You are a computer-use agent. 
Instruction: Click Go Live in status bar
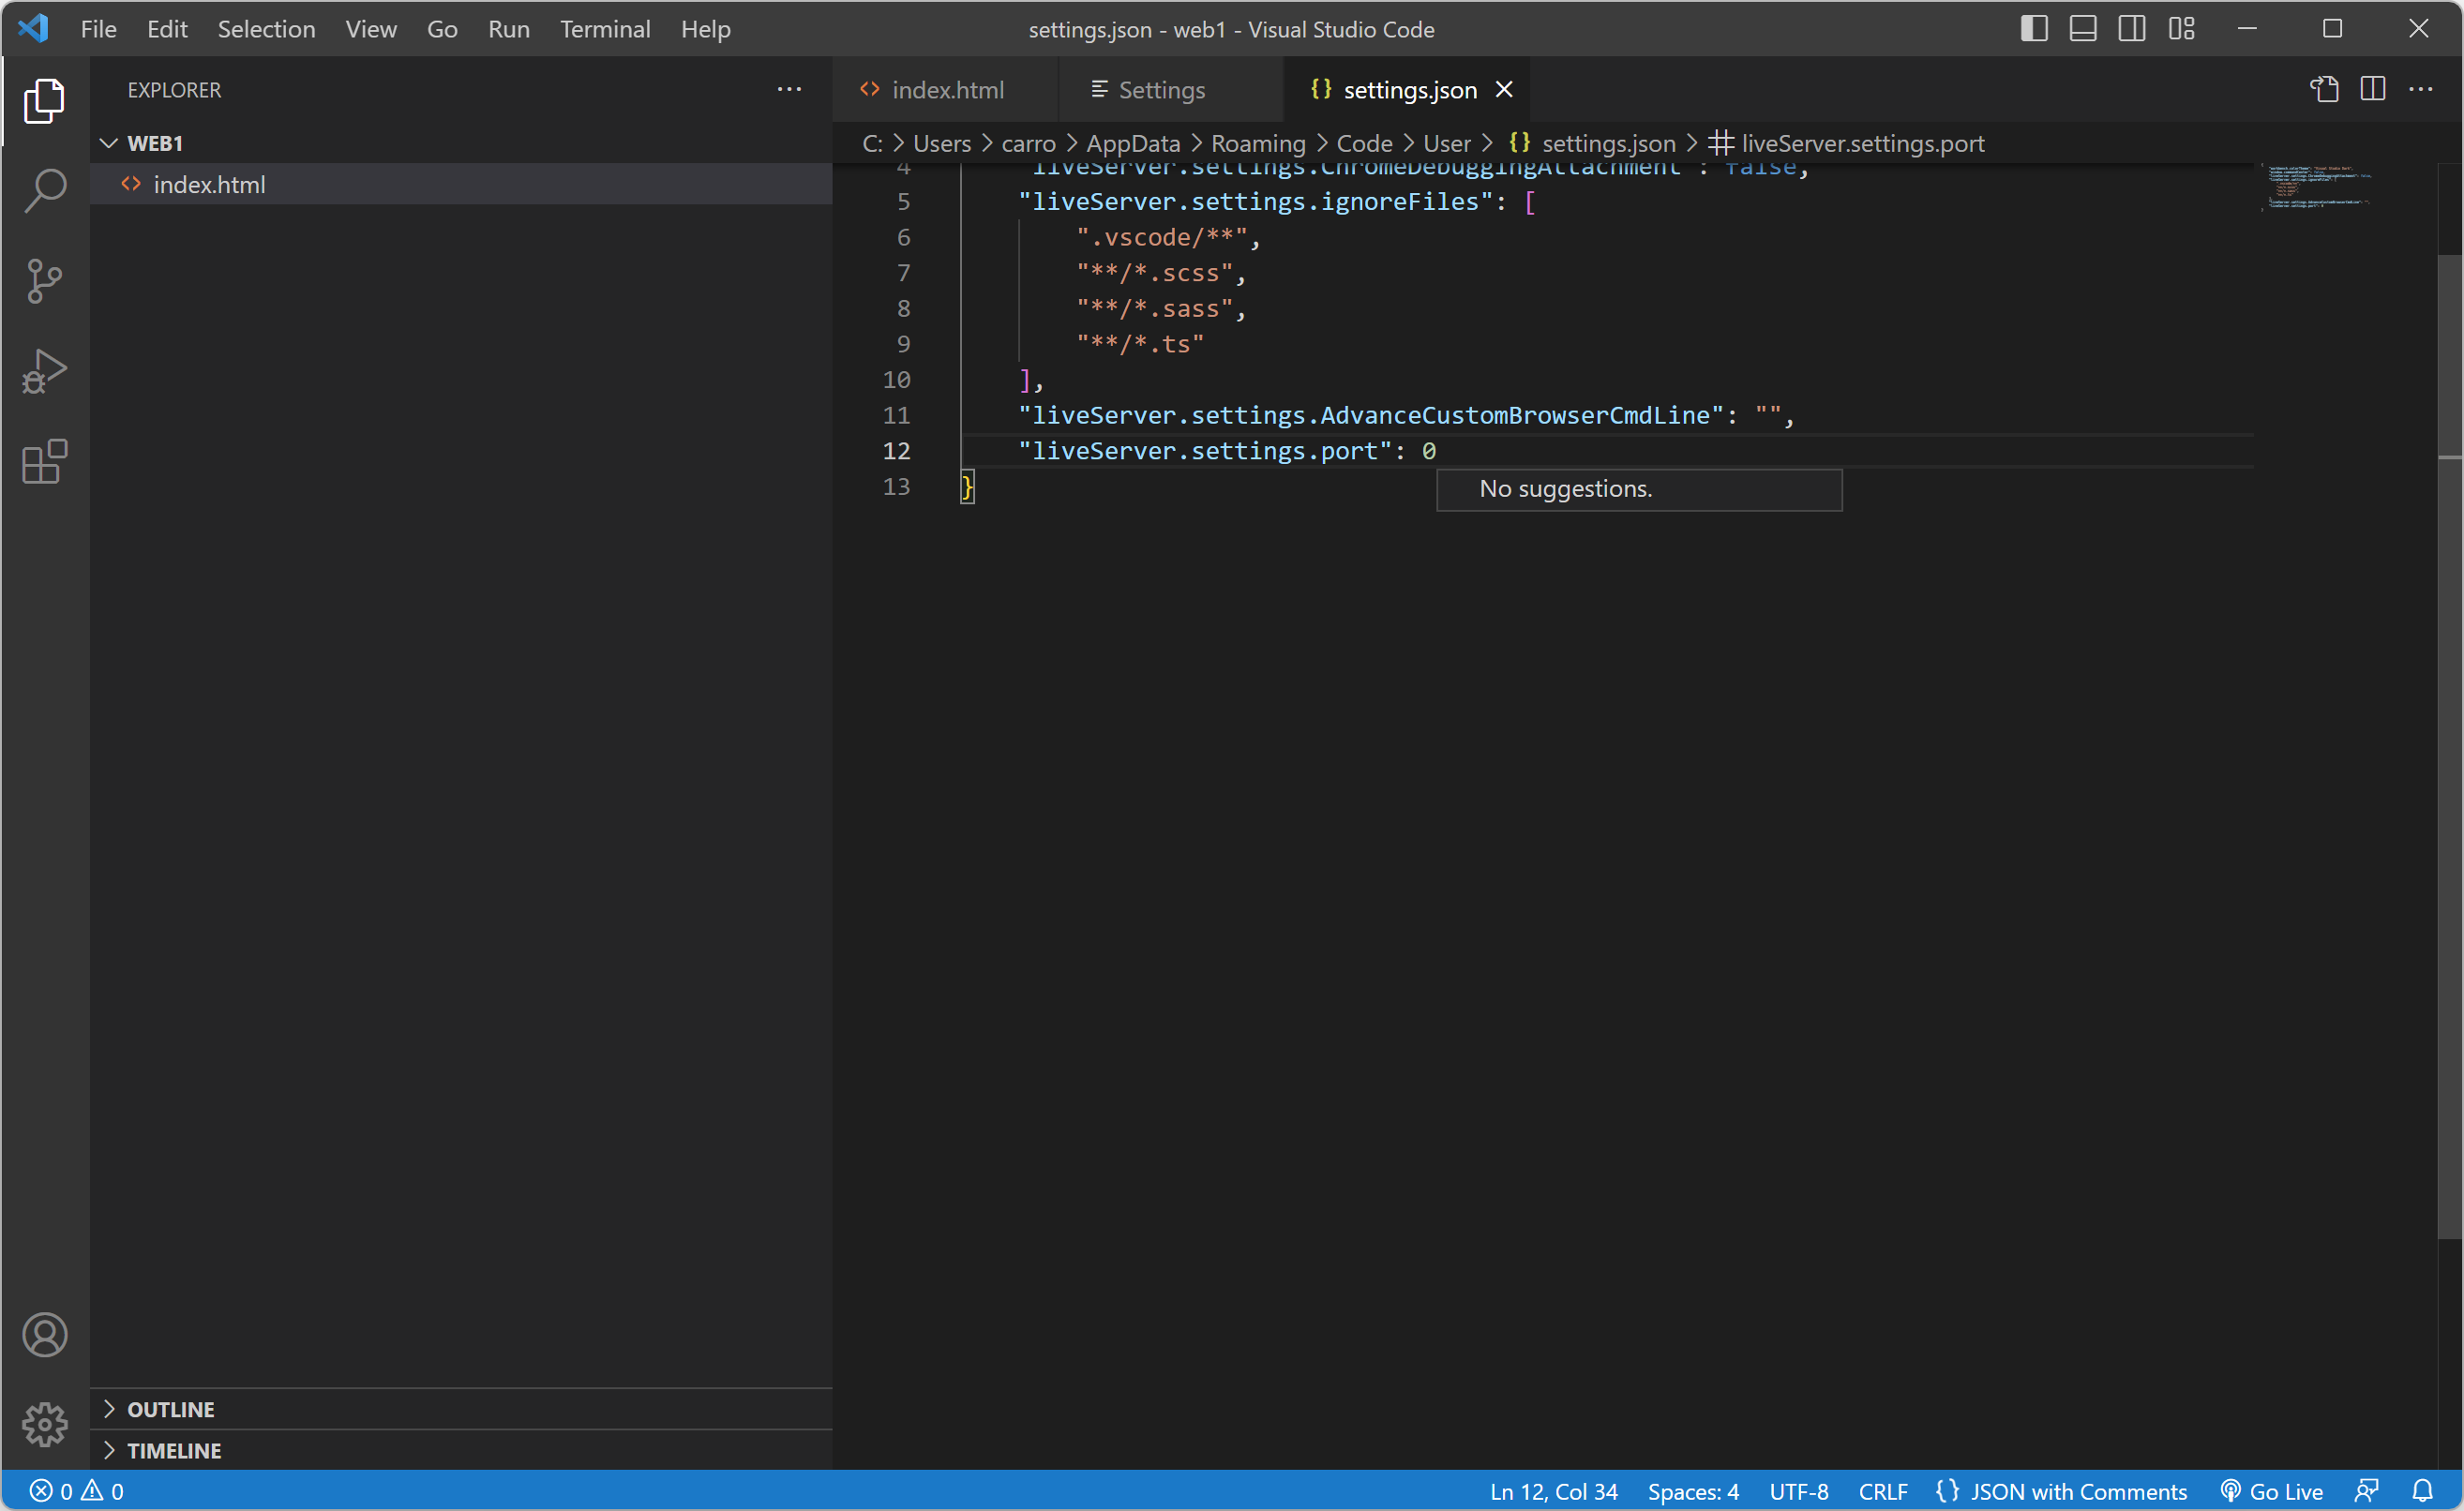click(2272, 1490)
